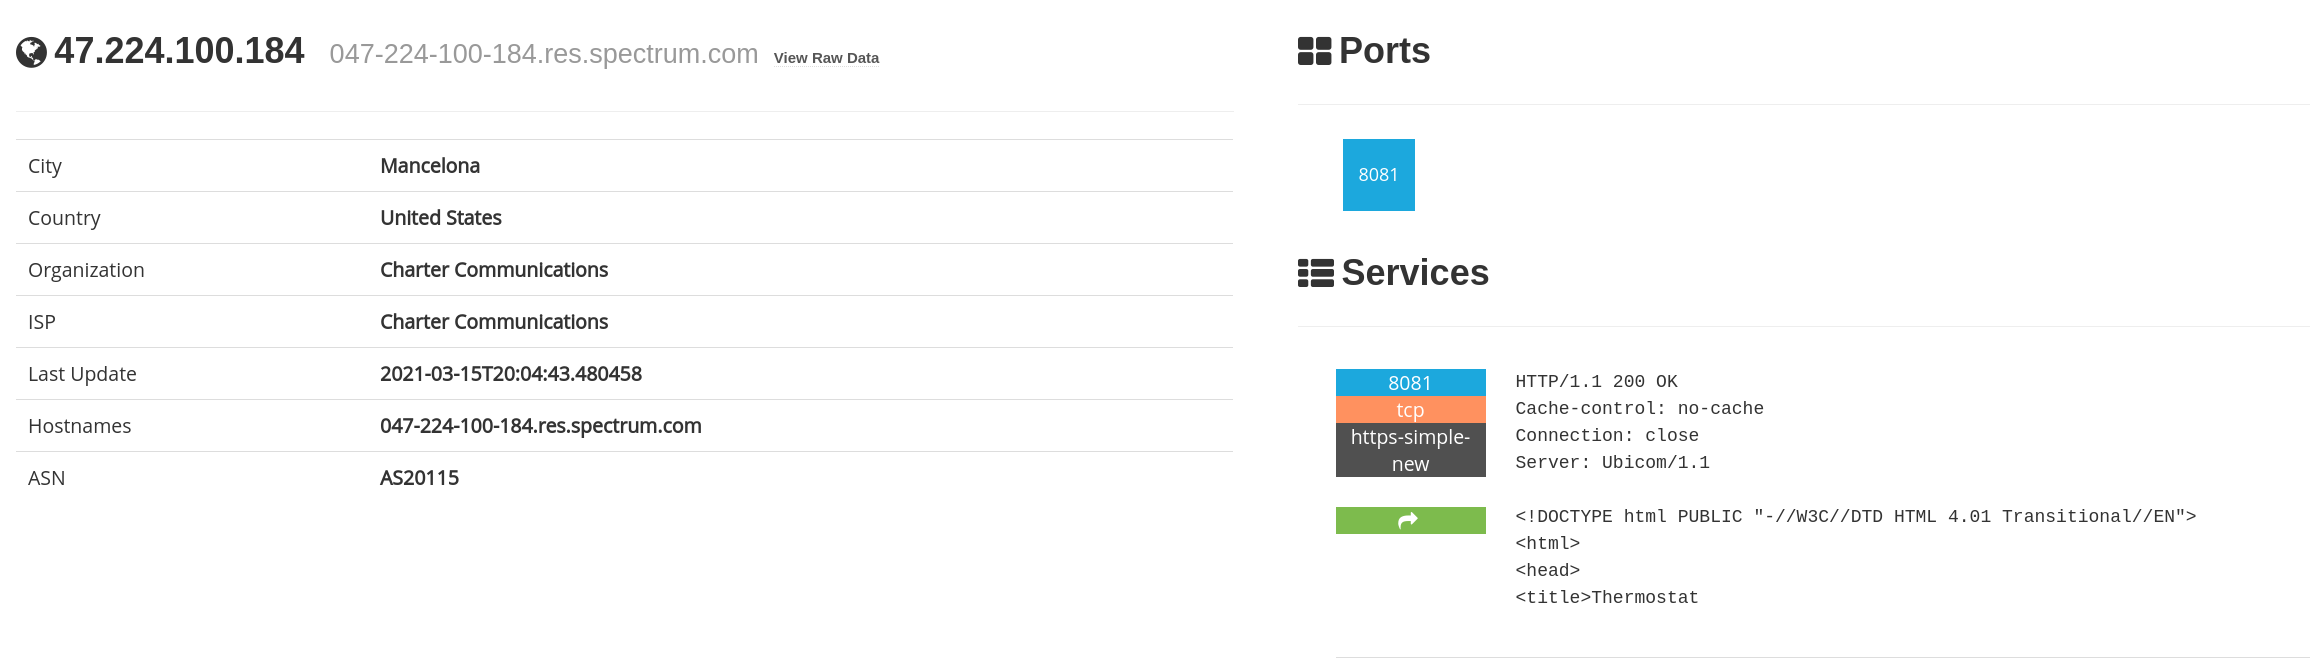
Task: Click the Last Update timestamp value
Action: (511, 374)
